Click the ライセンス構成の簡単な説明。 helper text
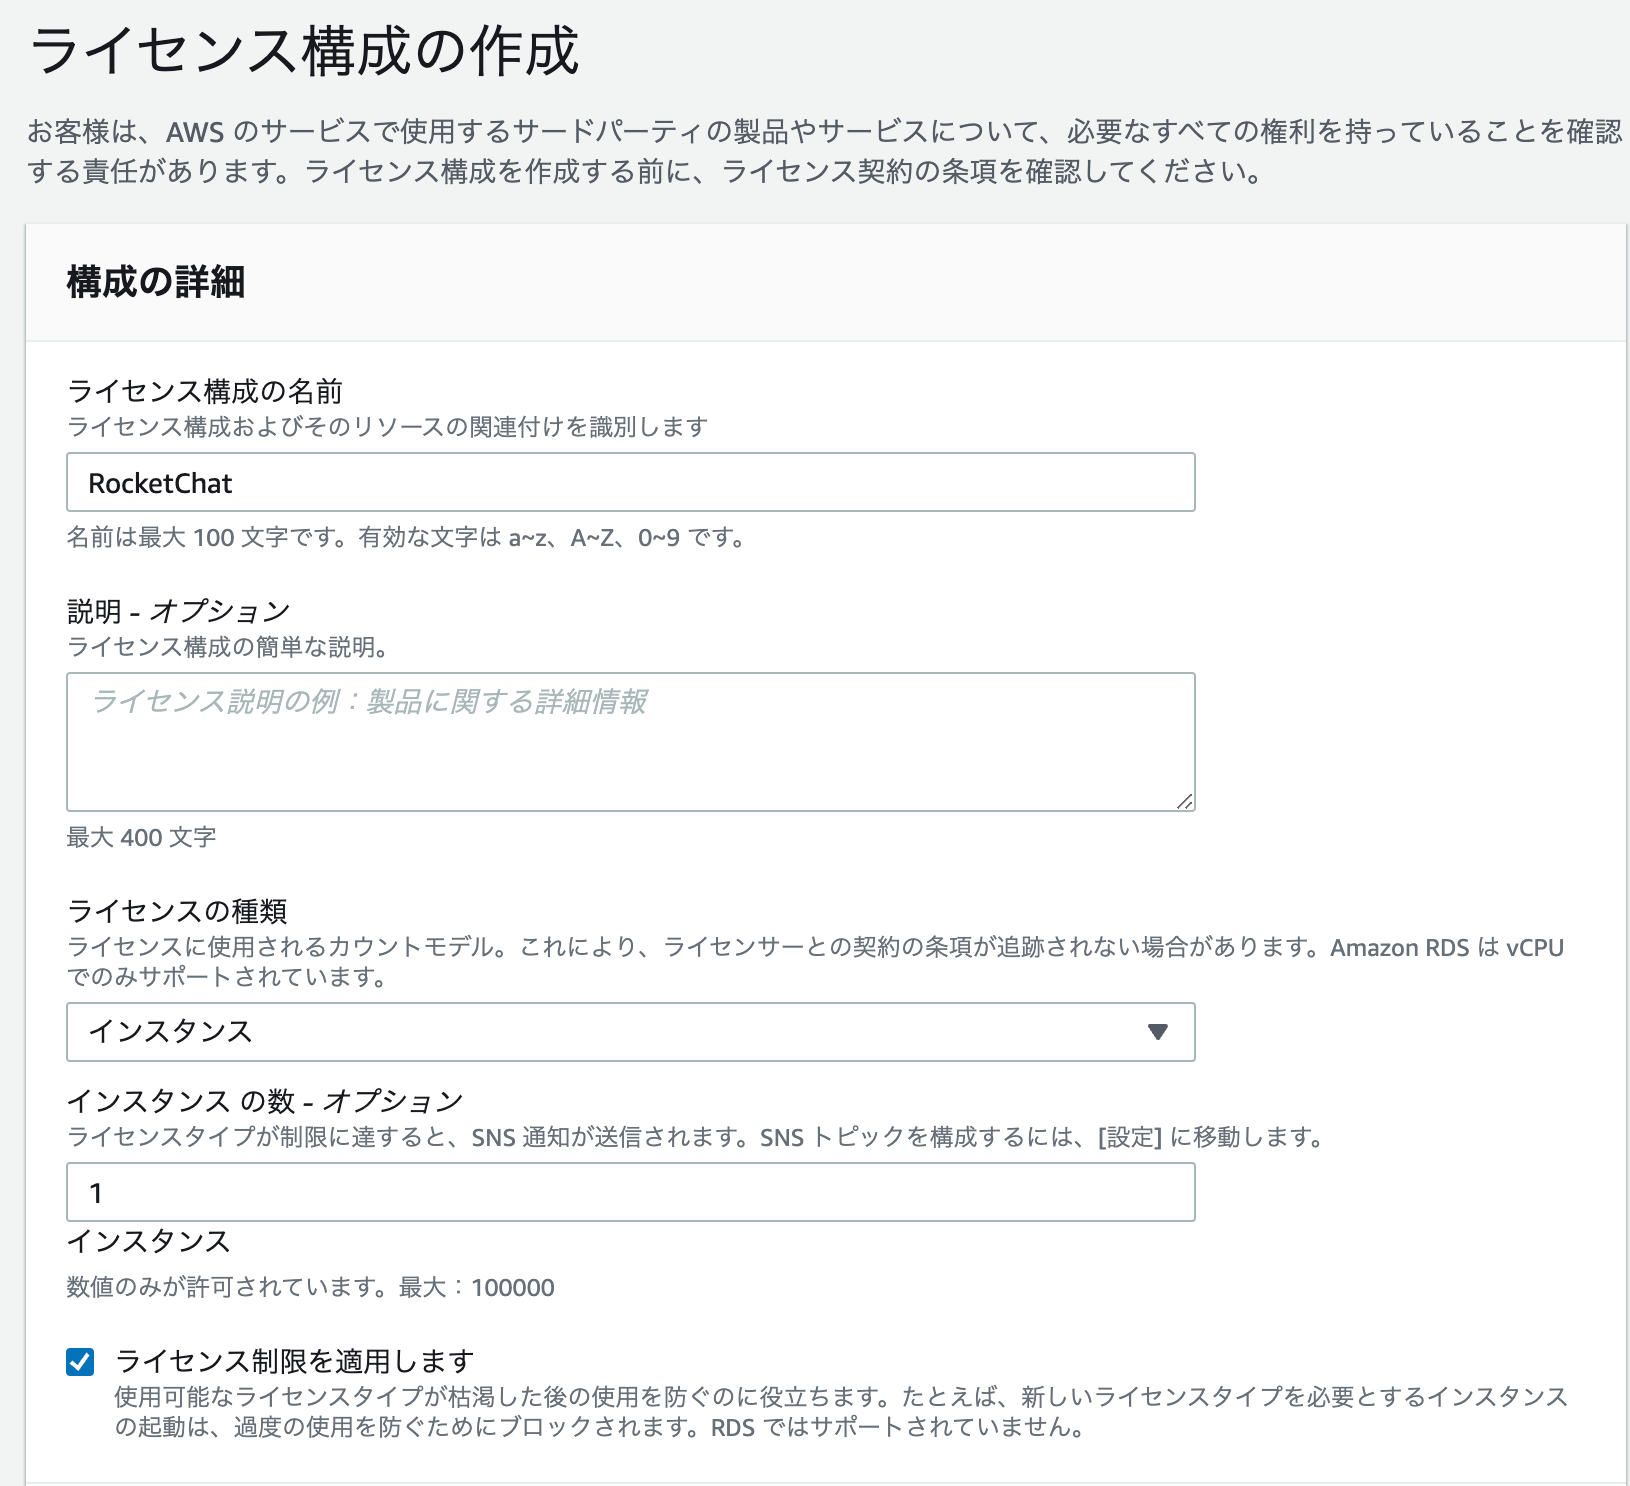The height and width of the screenshot is (1486, 1630). [228, 647]
